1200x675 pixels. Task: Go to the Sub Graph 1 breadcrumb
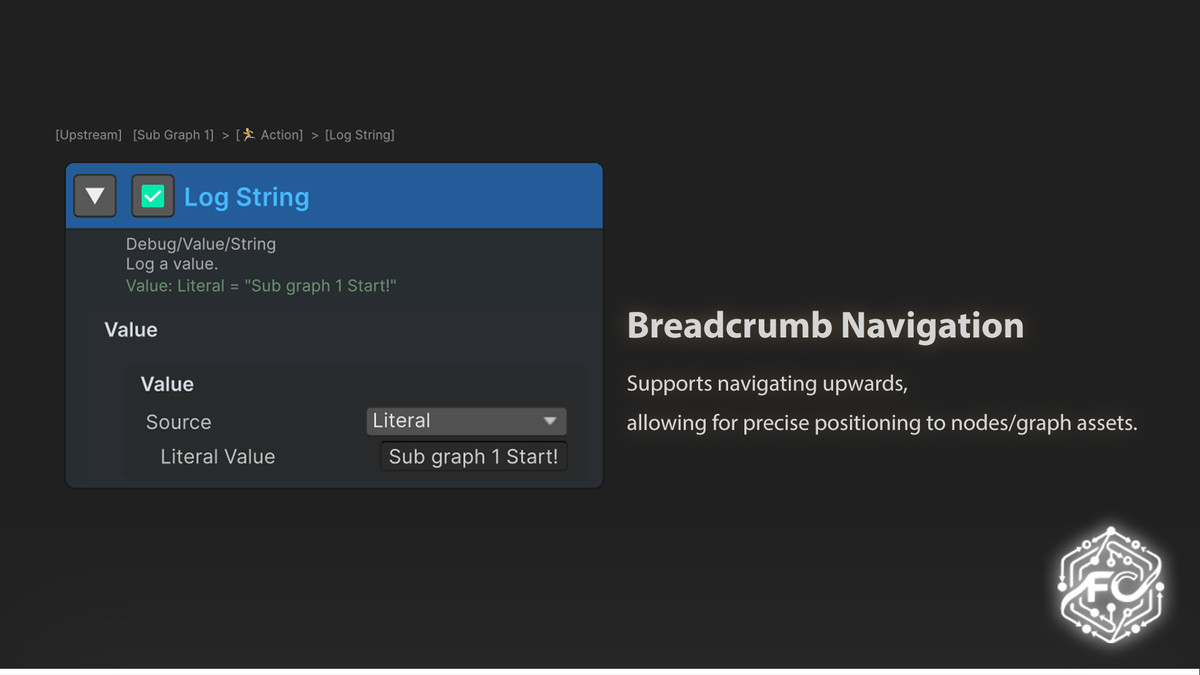(173, 135)
